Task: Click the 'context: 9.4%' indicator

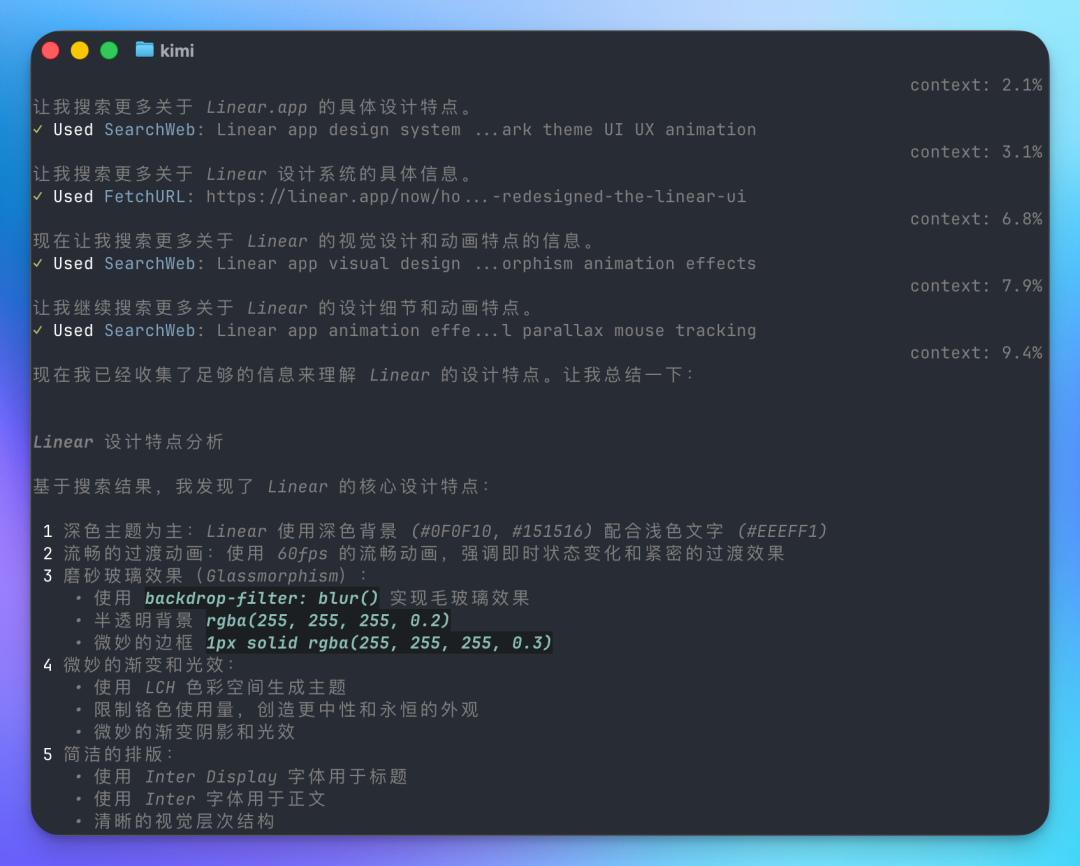Action: pyautogui.click(x=975, y=353)
